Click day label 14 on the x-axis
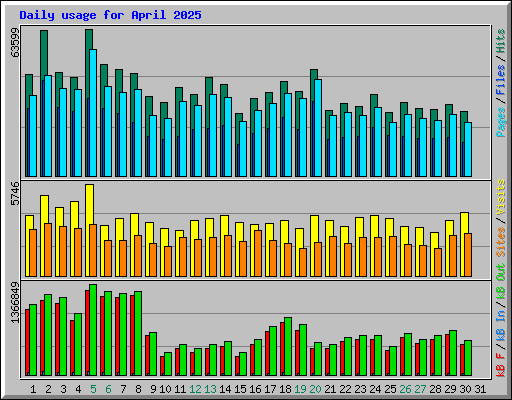 [x=225, y=389]
